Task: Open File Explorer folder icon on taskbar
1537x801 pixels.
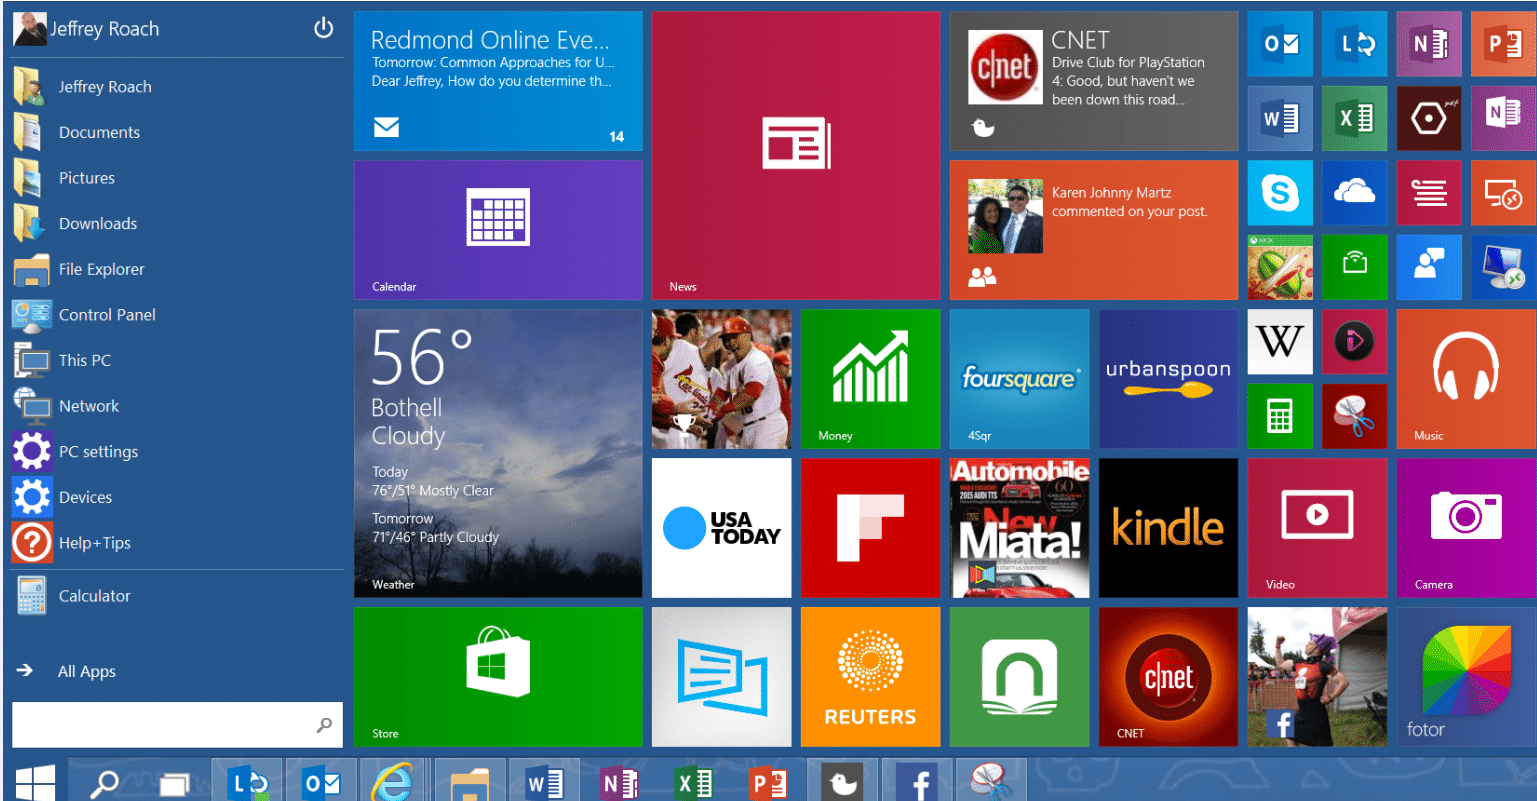Action: [x=469, y=783]
